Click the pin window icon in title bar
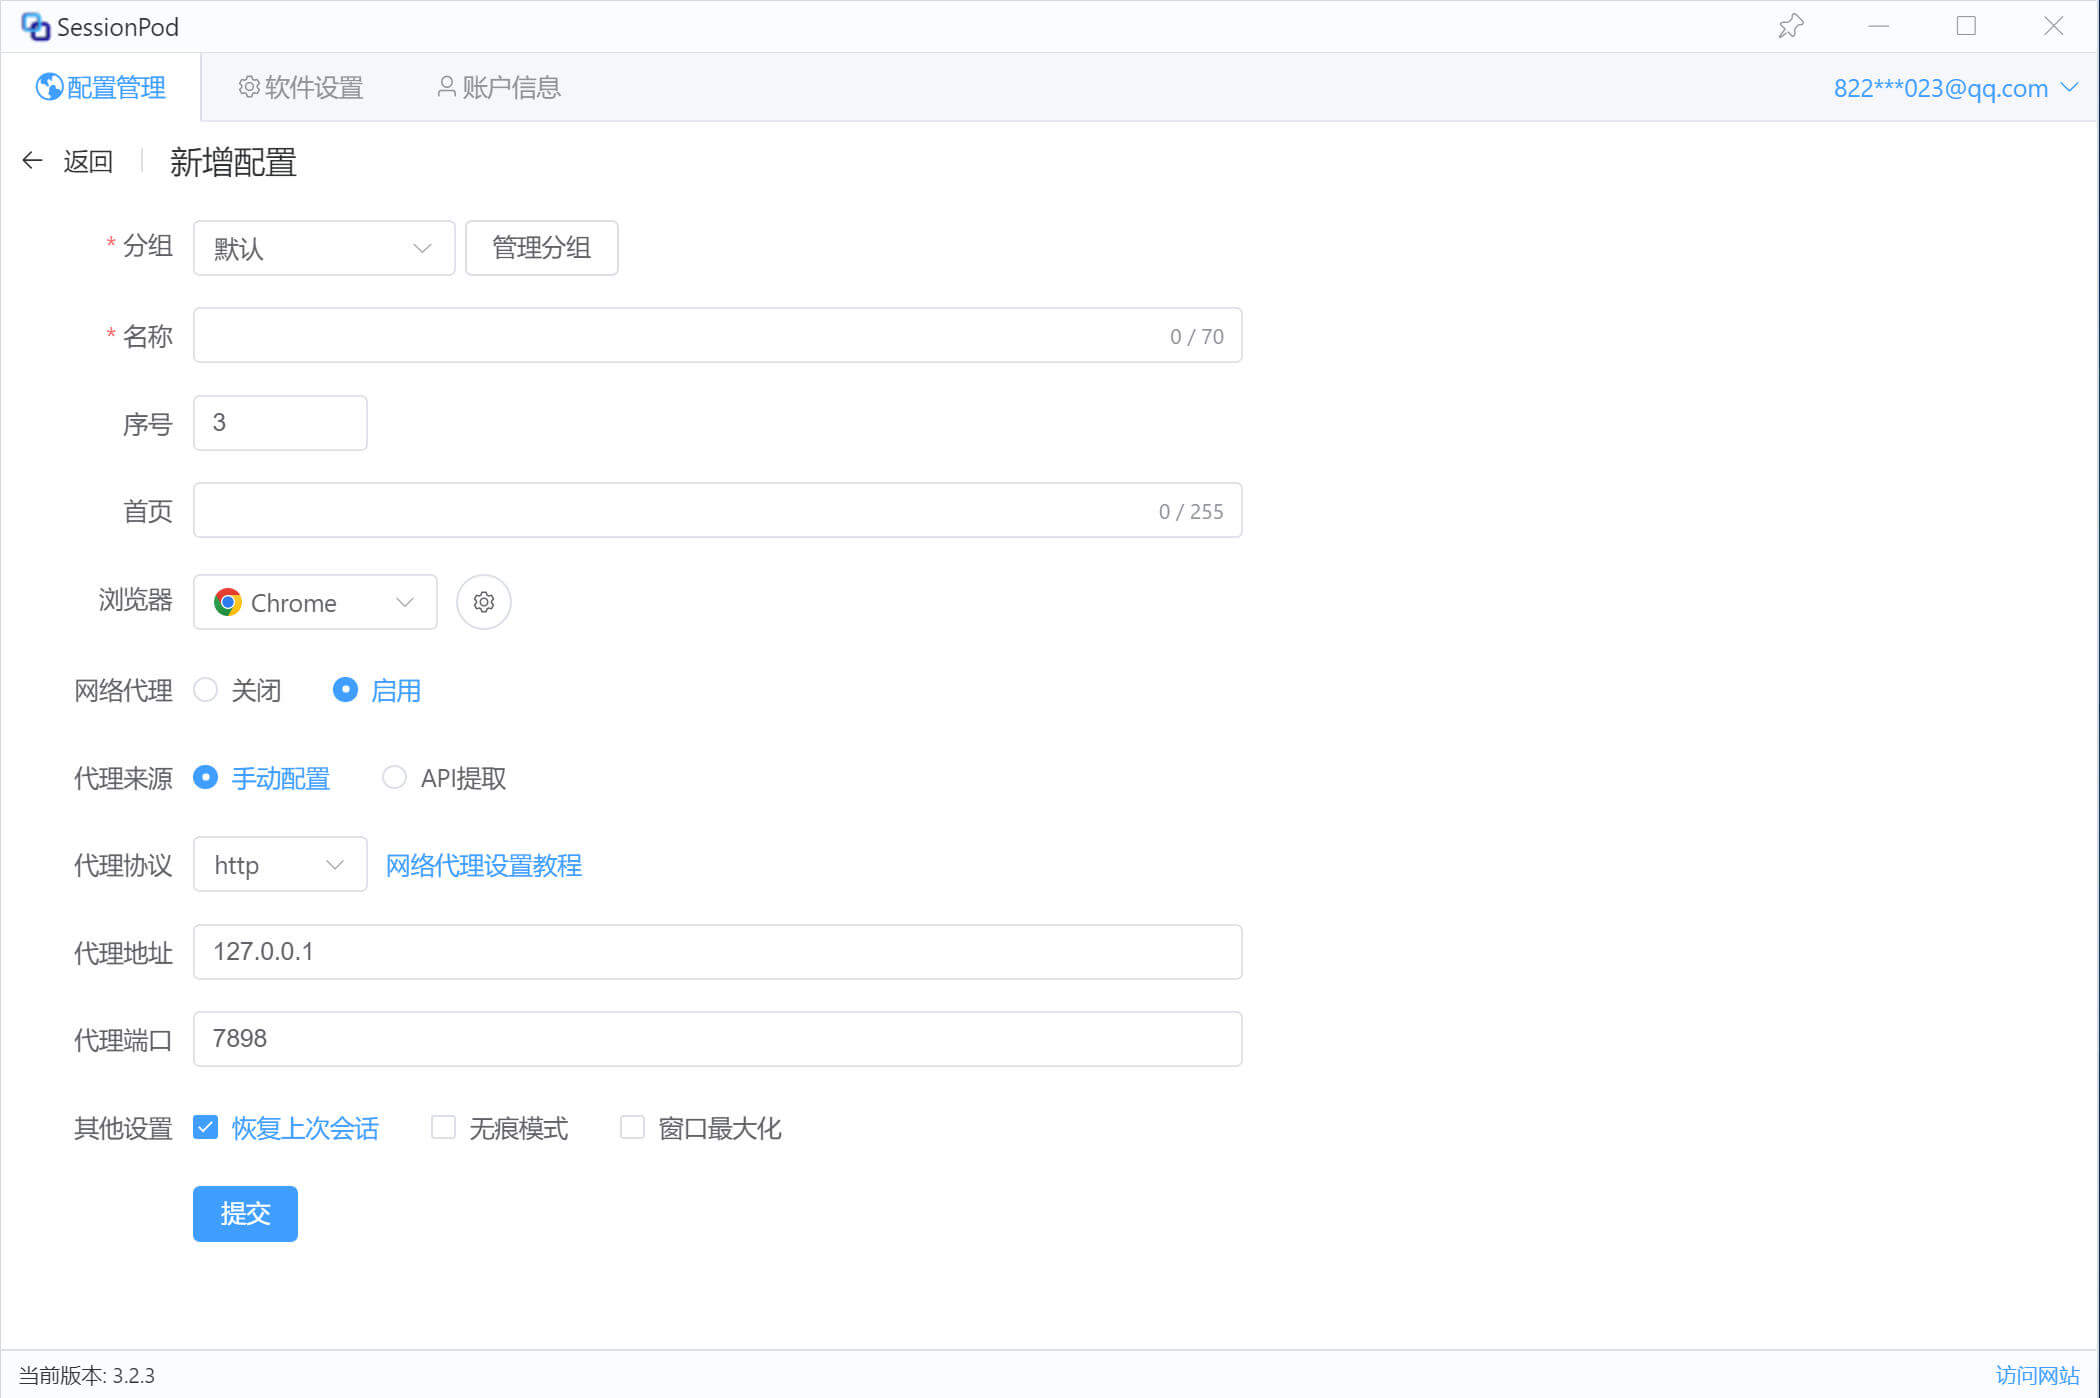This screenshot has height=1398, width=2100. 1790,26
